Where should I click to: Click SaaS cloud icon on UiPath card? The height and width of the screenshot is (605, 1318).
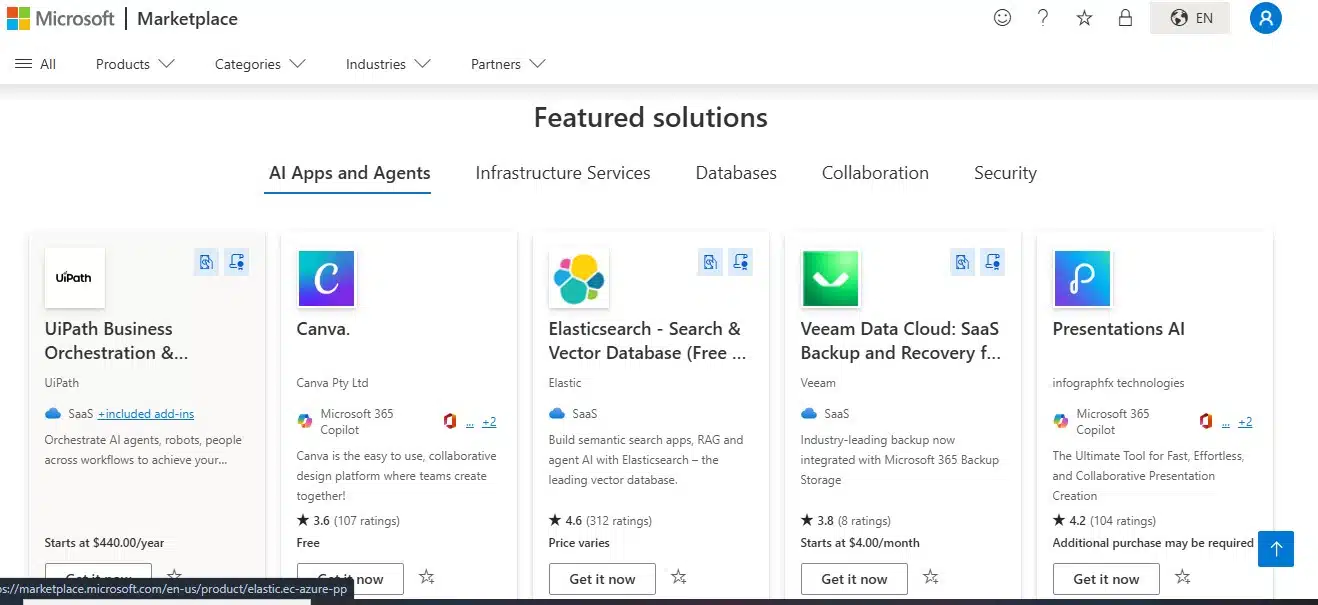point(53,413)
